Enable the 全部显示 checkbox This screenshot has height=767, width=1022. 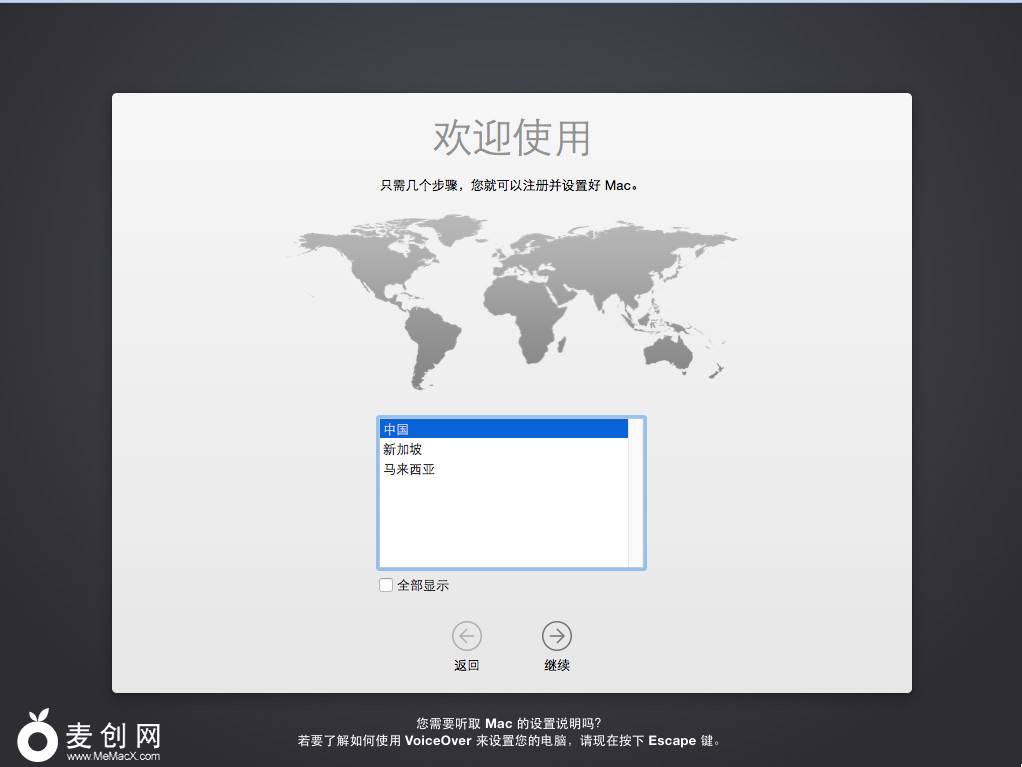point(386,585)
